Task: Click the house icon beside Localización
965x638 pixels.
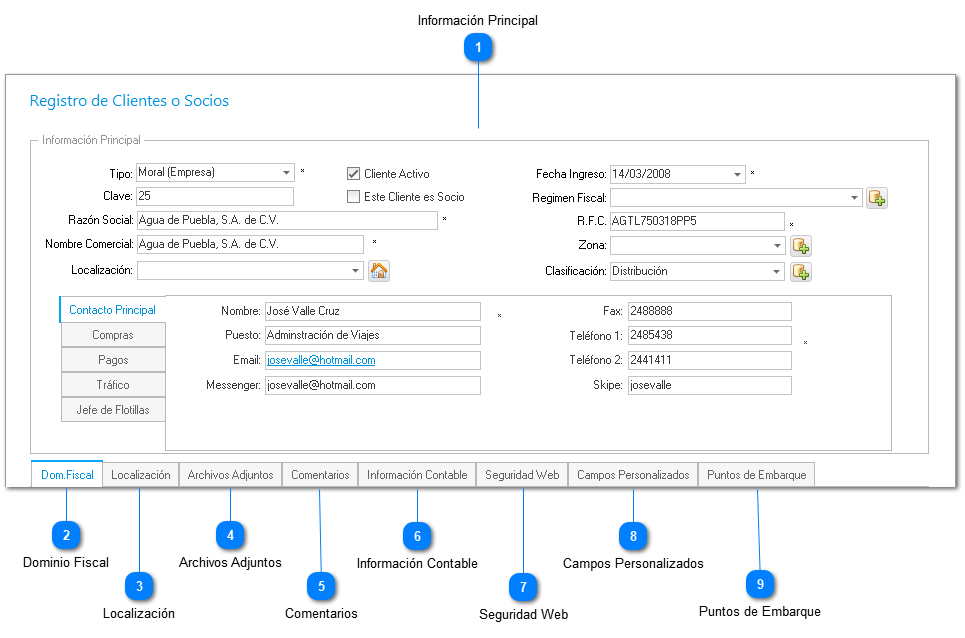Action: 379,271
